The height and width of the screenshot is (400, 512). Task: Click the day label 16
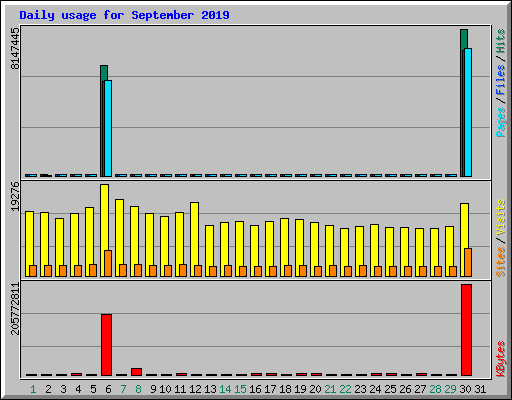(x=255, y=389)
